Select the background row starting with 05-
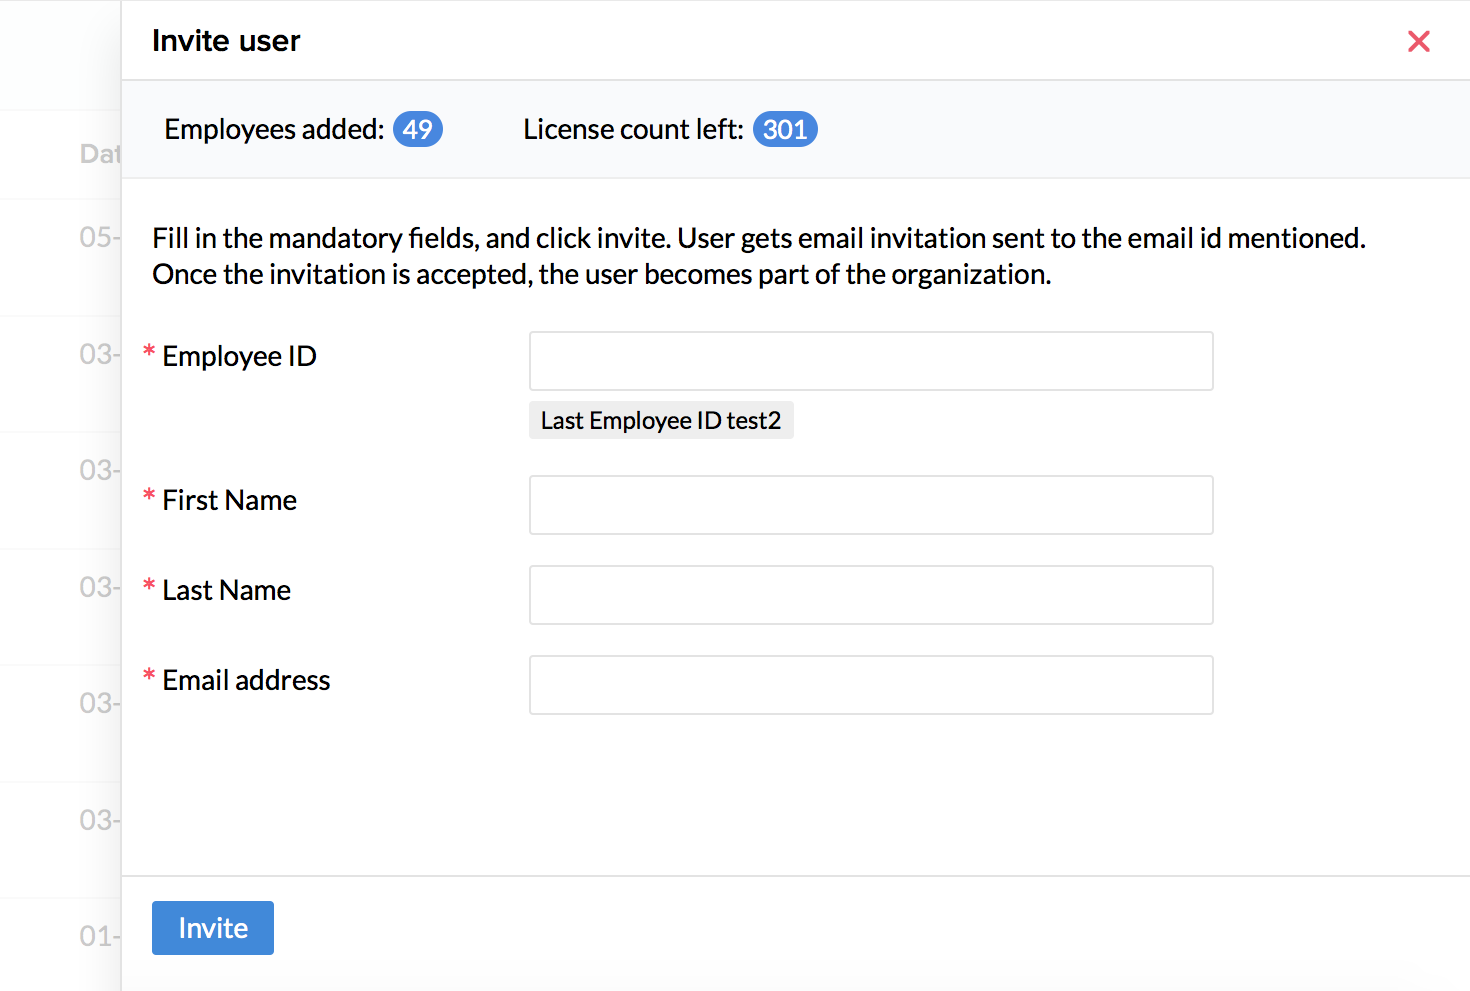The height and width of the screenshot is (991, 1470). [x=98, y=237]
